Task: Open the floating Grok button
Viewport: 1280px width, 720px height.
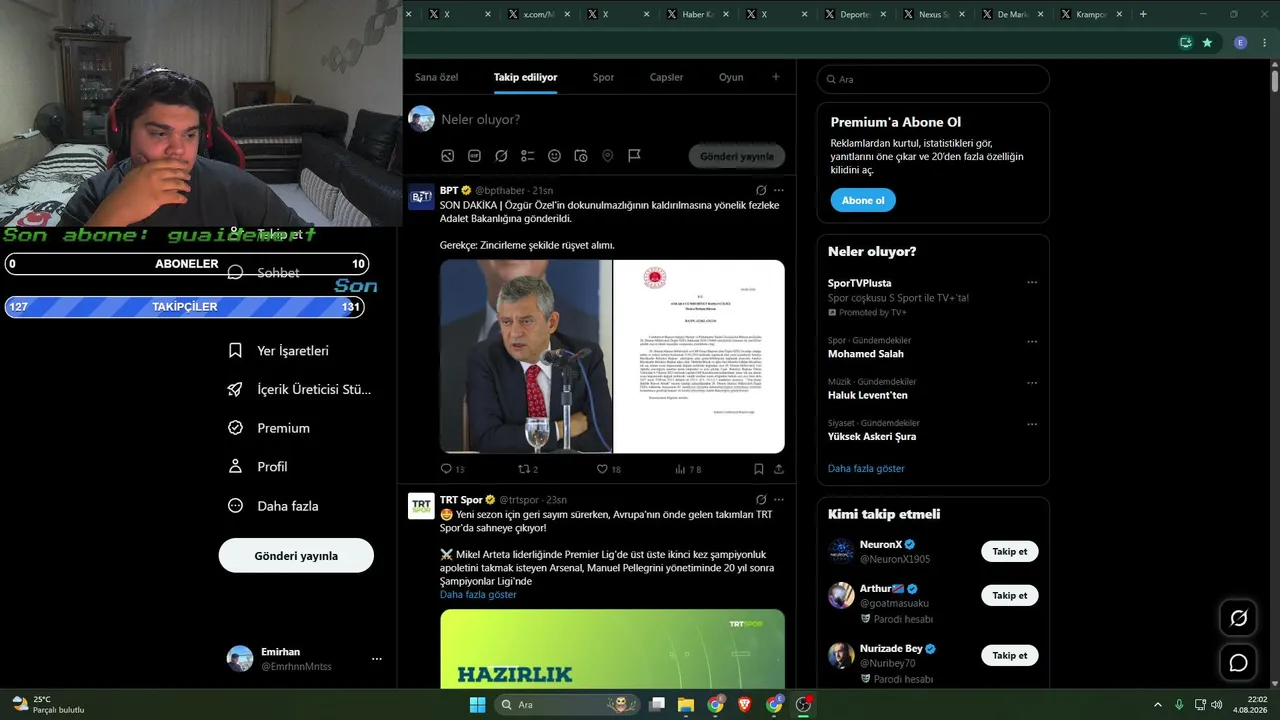Action: point(1238,618)
